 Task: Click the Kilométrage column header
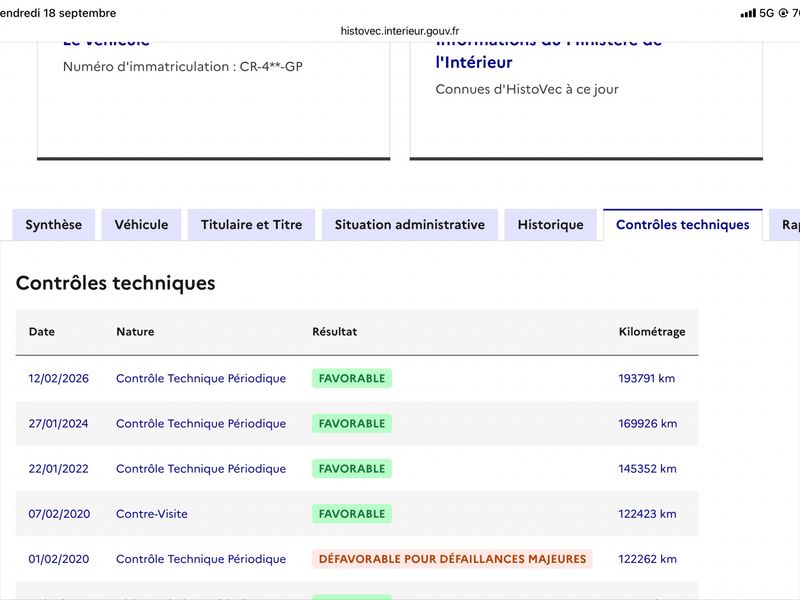pos(652,332)
